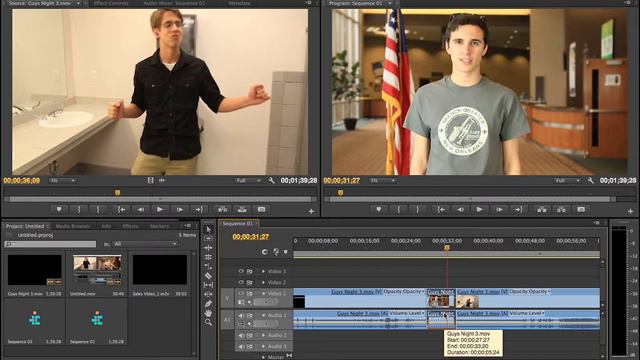Toggle Video 3 track output eye
The image size is (640, 360).
241,271
